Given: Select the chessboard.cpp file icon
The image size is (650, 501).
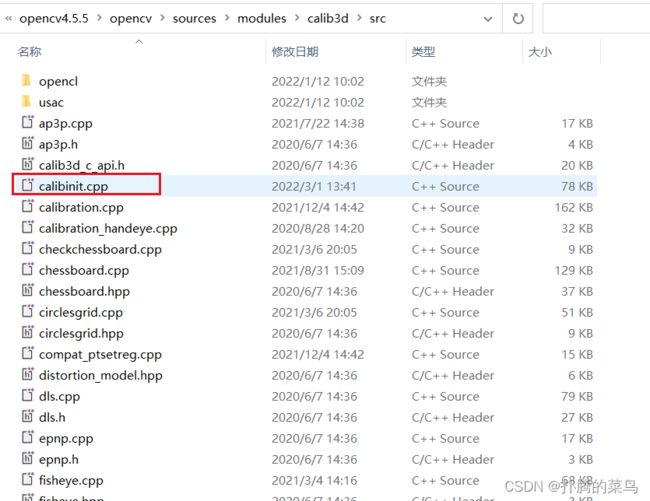Looking at the screenshot, I should point(27,269).
